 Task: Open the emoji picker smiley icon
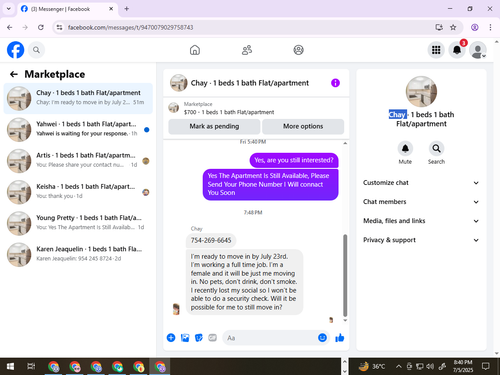[322, 338]
